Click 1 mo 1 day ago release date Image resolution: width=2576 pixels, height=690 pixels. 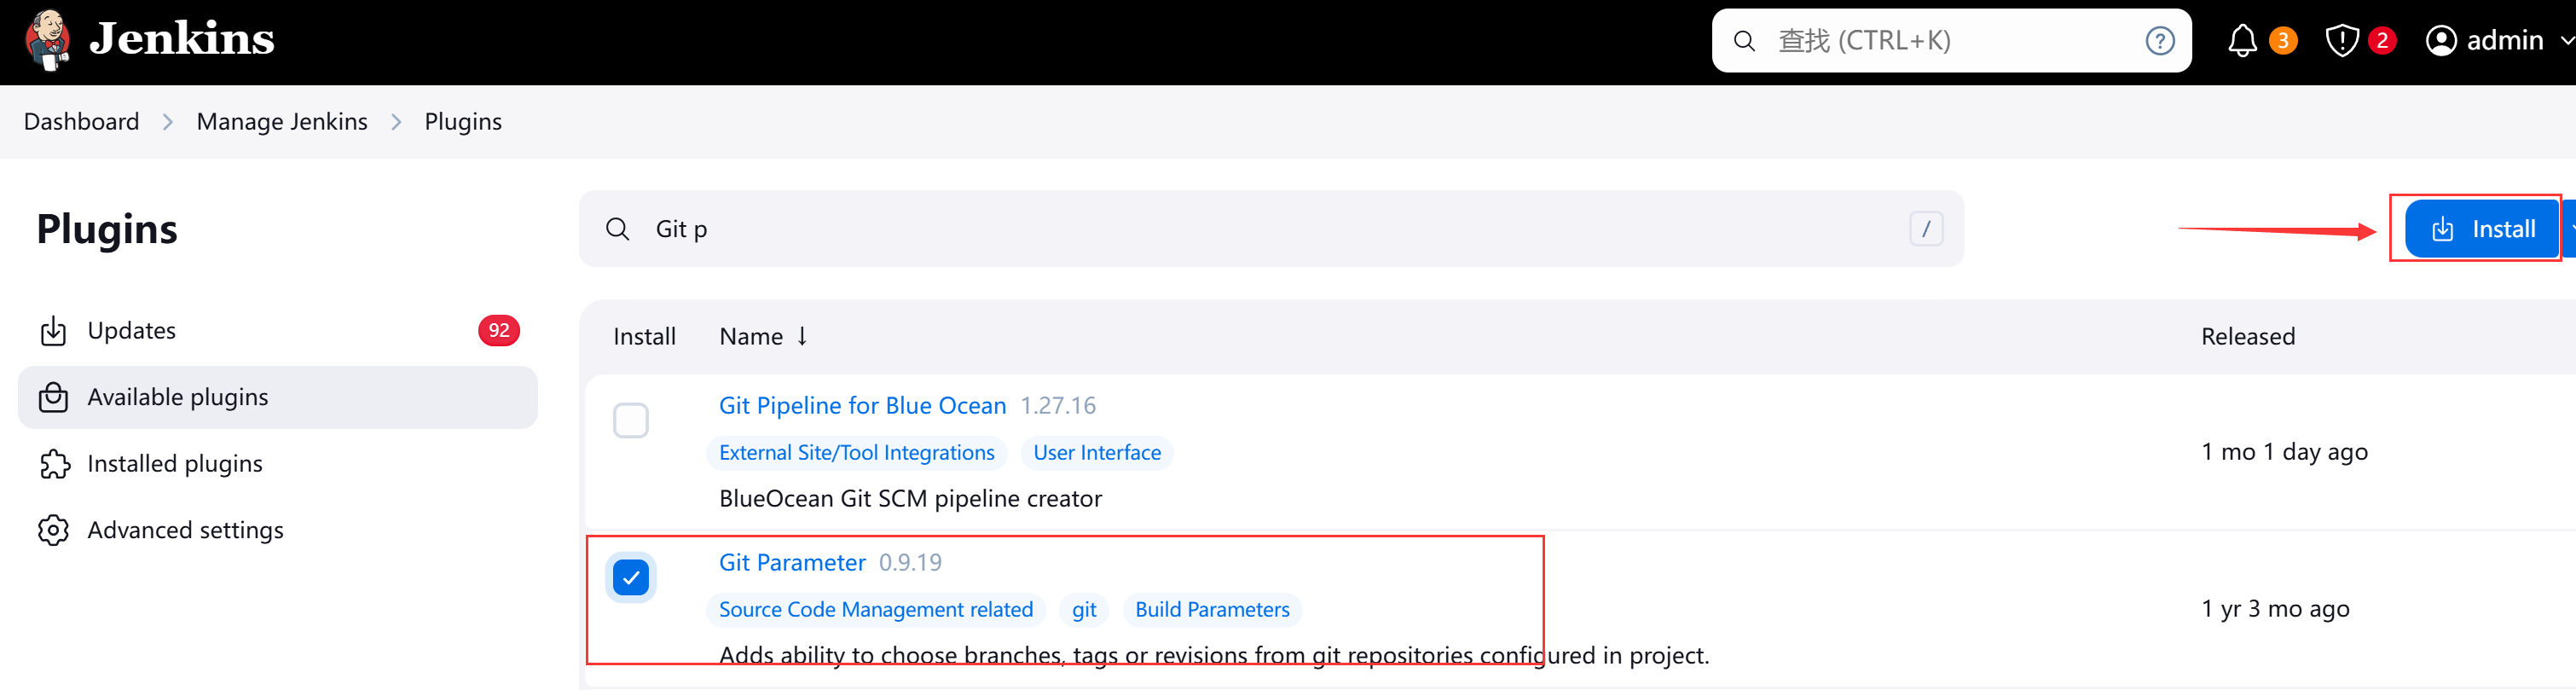pos(2284,452)
